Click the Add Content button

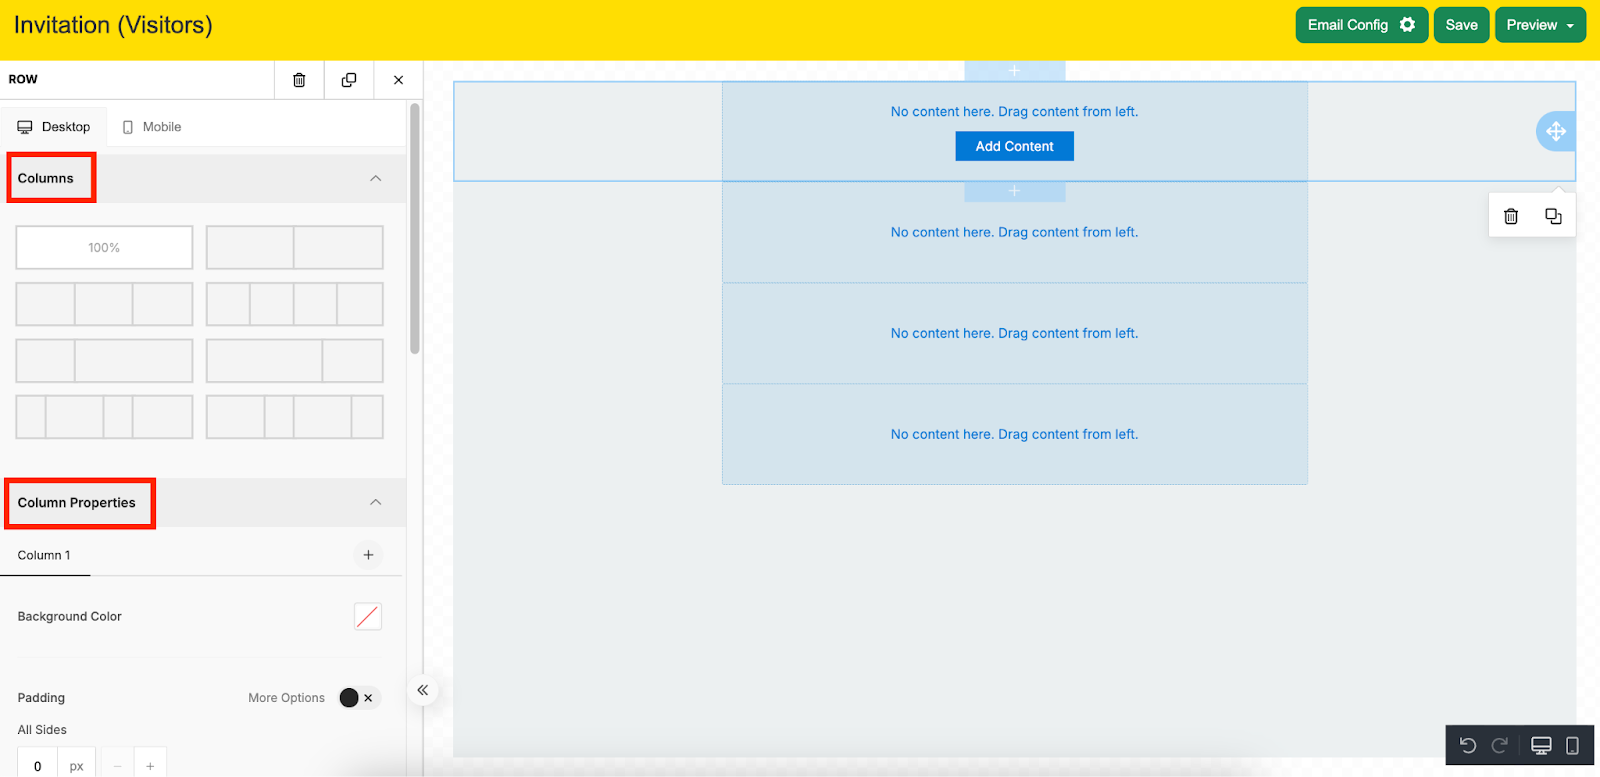[x=1014, y=146]
